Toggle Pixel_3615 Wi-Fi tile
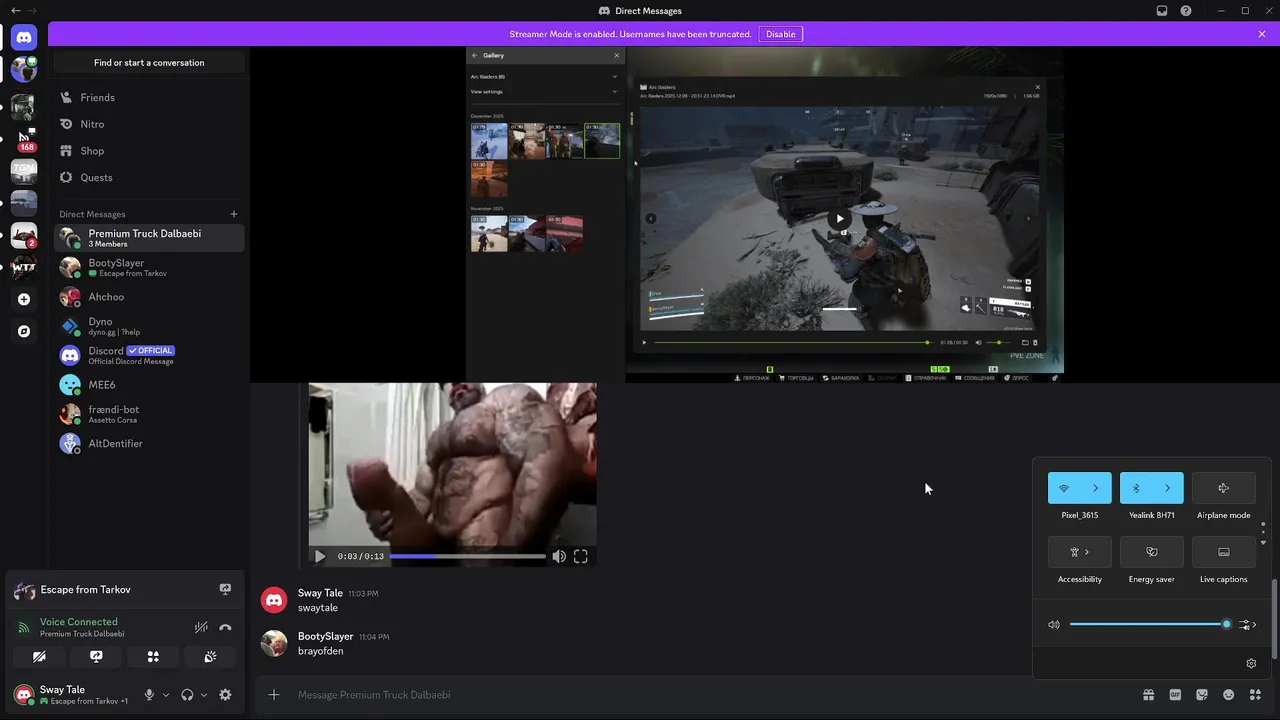 pos(1063,488)
